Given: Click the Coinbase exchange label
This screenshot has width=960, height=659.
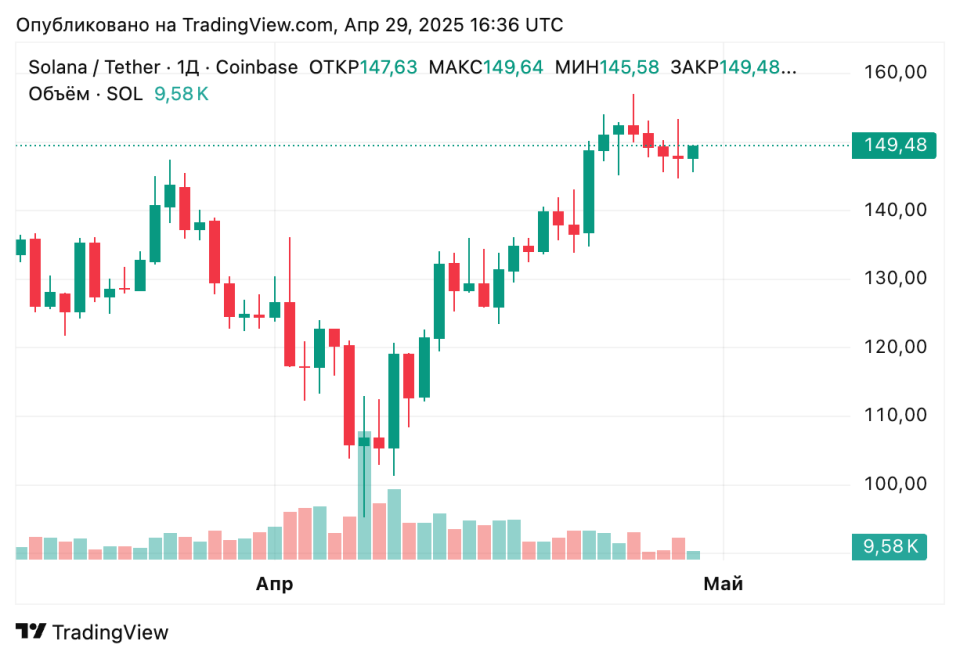Looking at the screenshot, I should click(x=257, y=67).
